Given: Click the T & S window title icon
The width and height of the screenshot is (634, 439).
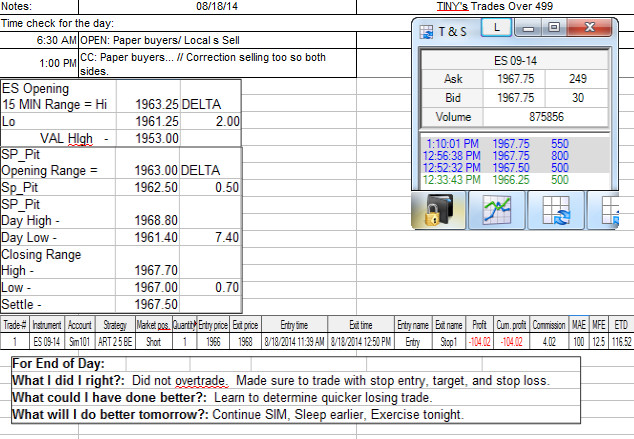Looking at the screenshot, I should click(x=426, y=32).
